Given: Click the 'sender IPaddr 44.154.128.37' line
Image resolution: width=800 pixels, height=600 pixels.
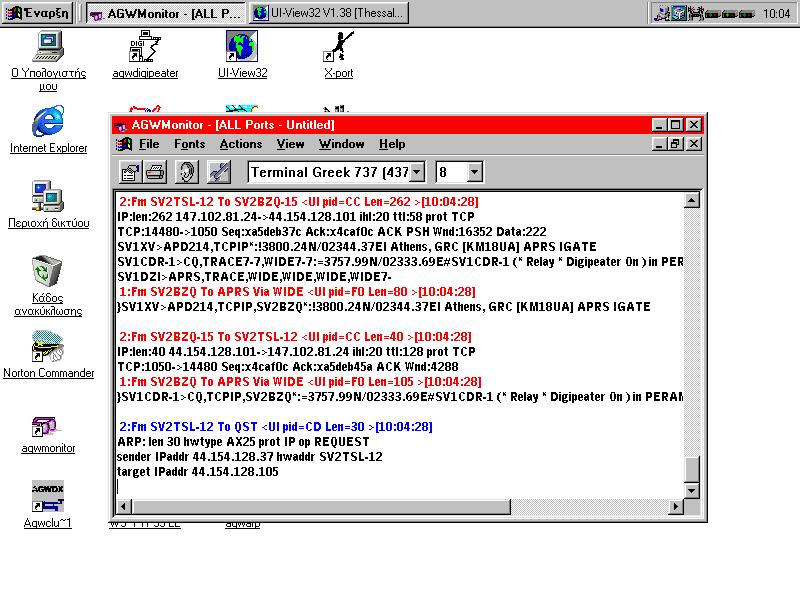Looking at the screenshot, I should [249, 457].
